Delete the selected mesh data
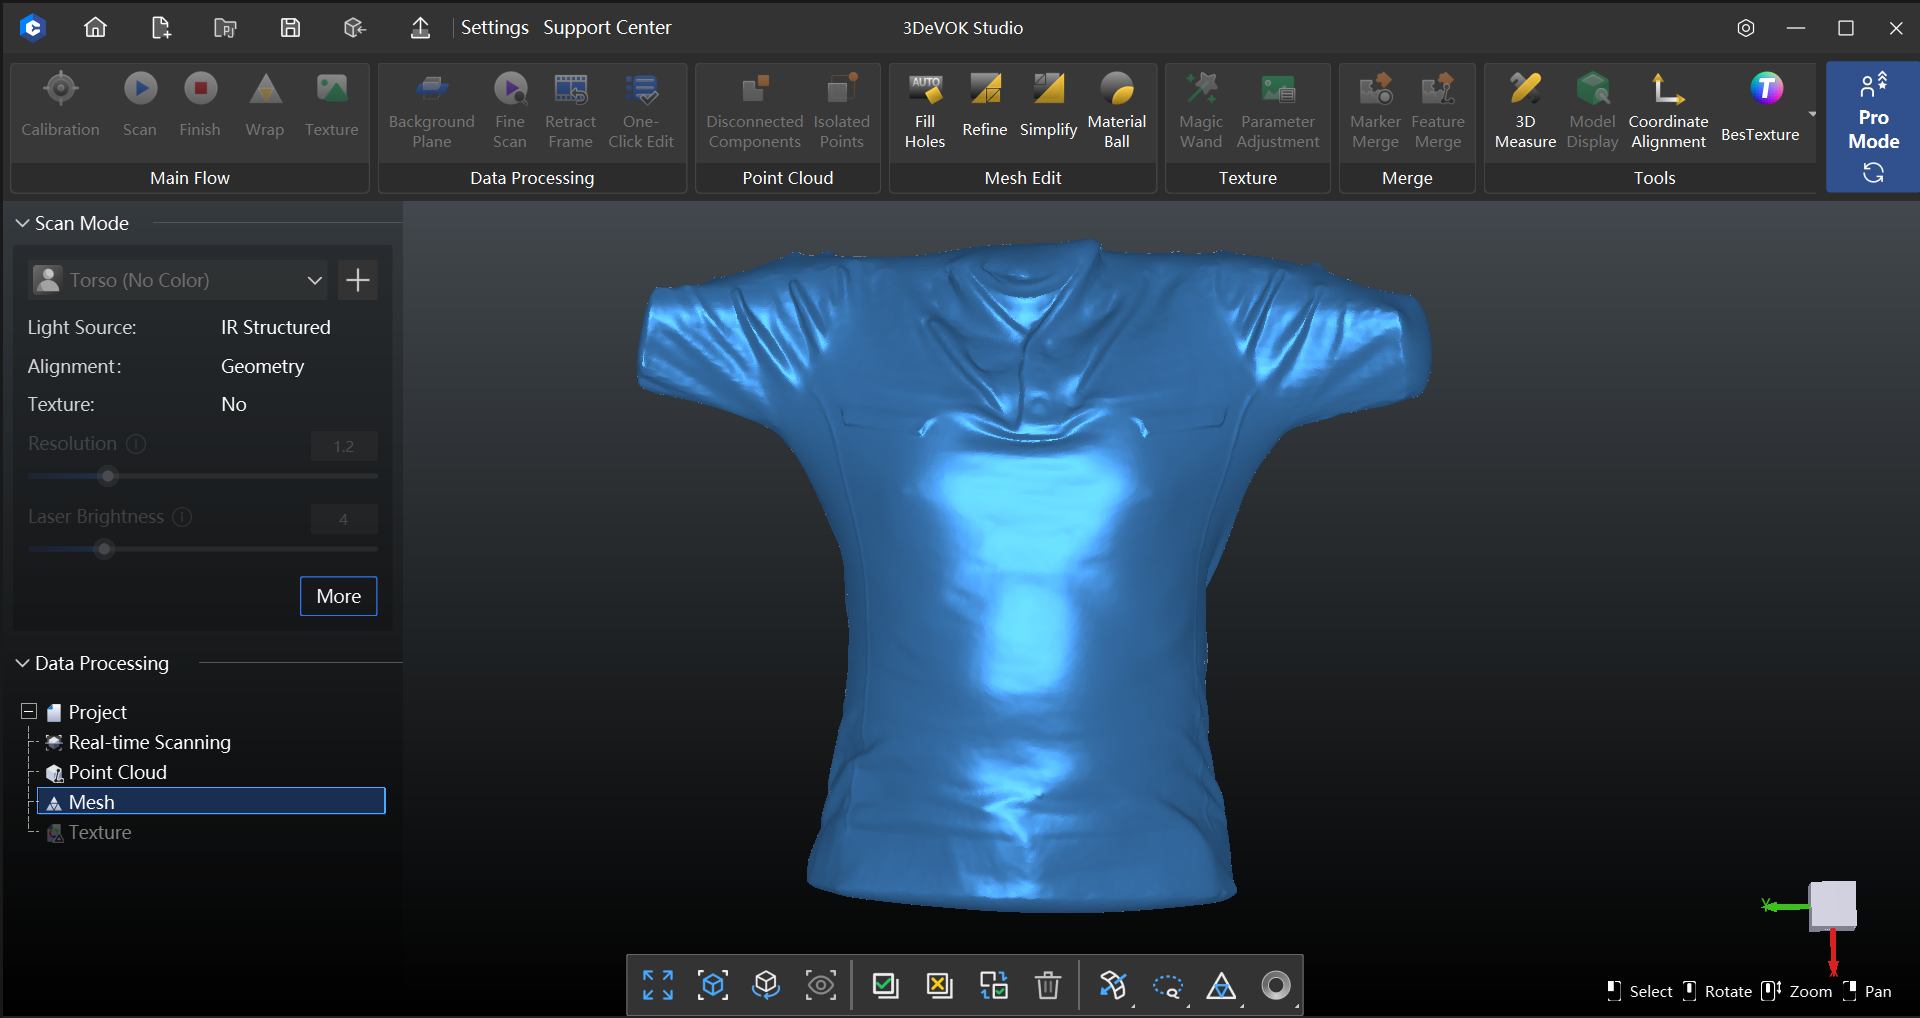 [1048, 985]
